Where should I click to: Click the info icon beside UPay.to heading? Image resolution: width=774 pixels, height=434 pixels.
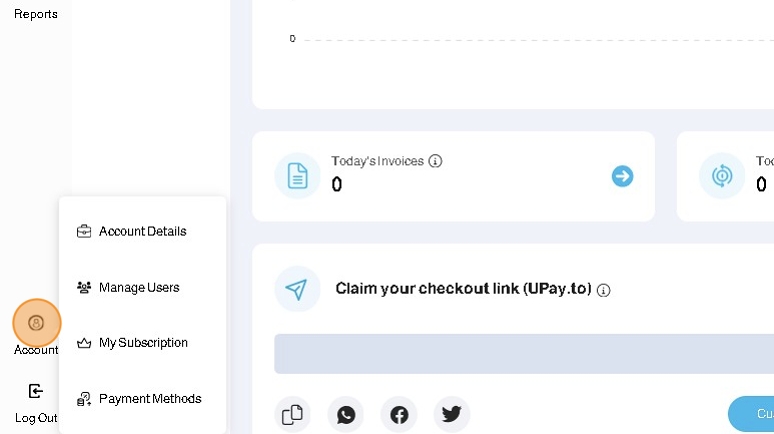(x=603, y=290)
